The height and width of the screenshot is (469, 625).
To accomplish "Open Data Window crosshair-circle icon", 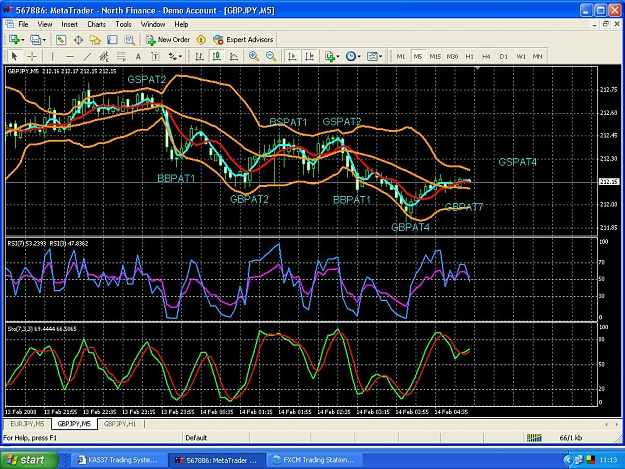I will (x=78, y=39).
